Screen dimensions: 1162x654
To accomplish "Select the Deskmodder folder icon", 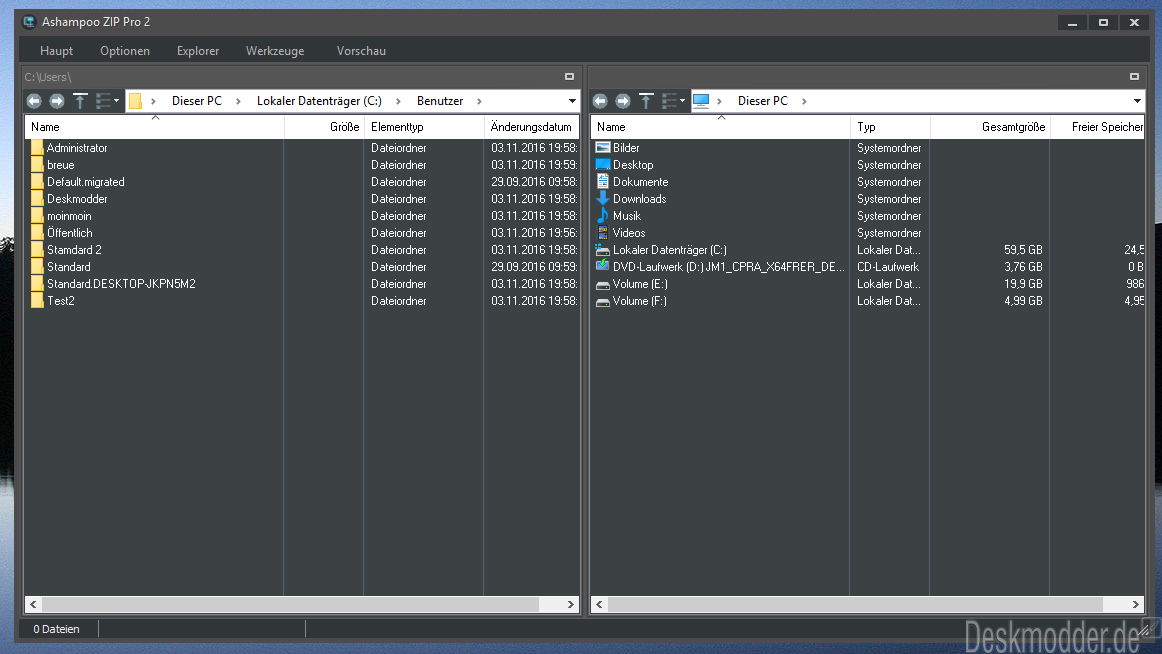I will pos(37,199).
